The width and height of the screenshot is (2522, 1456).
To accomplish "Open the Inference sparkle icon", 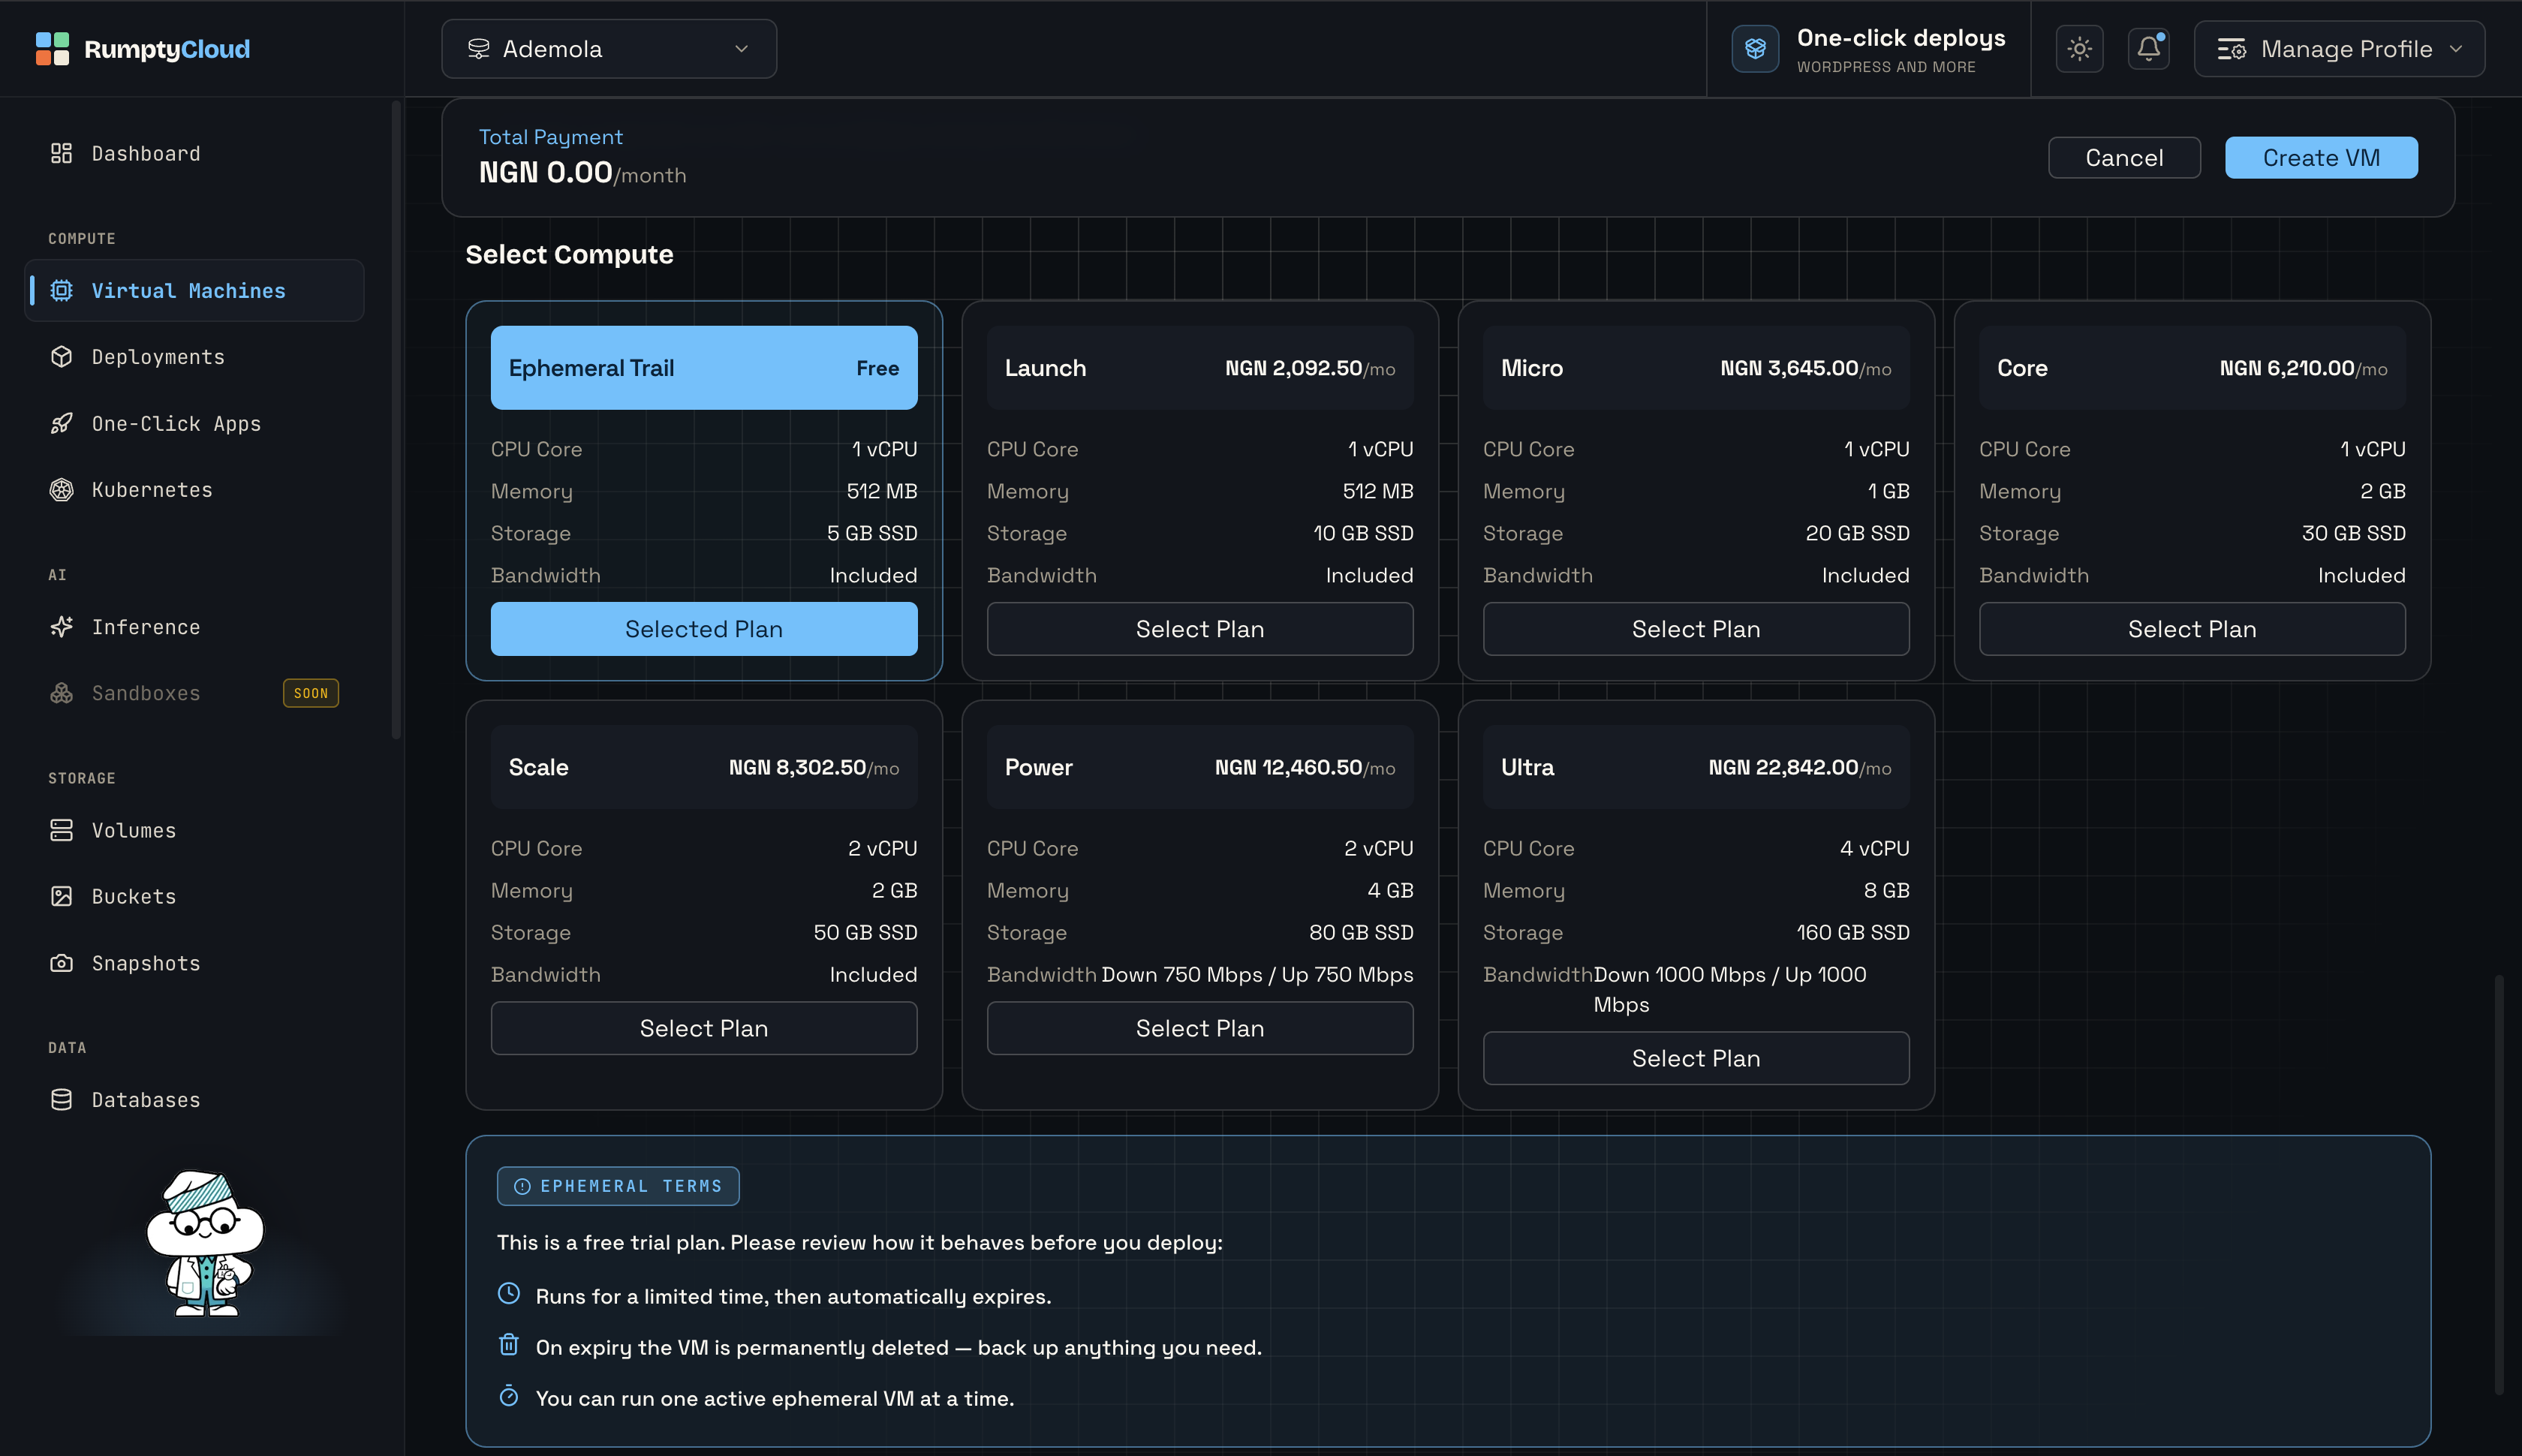I will [x=62, y=627].
